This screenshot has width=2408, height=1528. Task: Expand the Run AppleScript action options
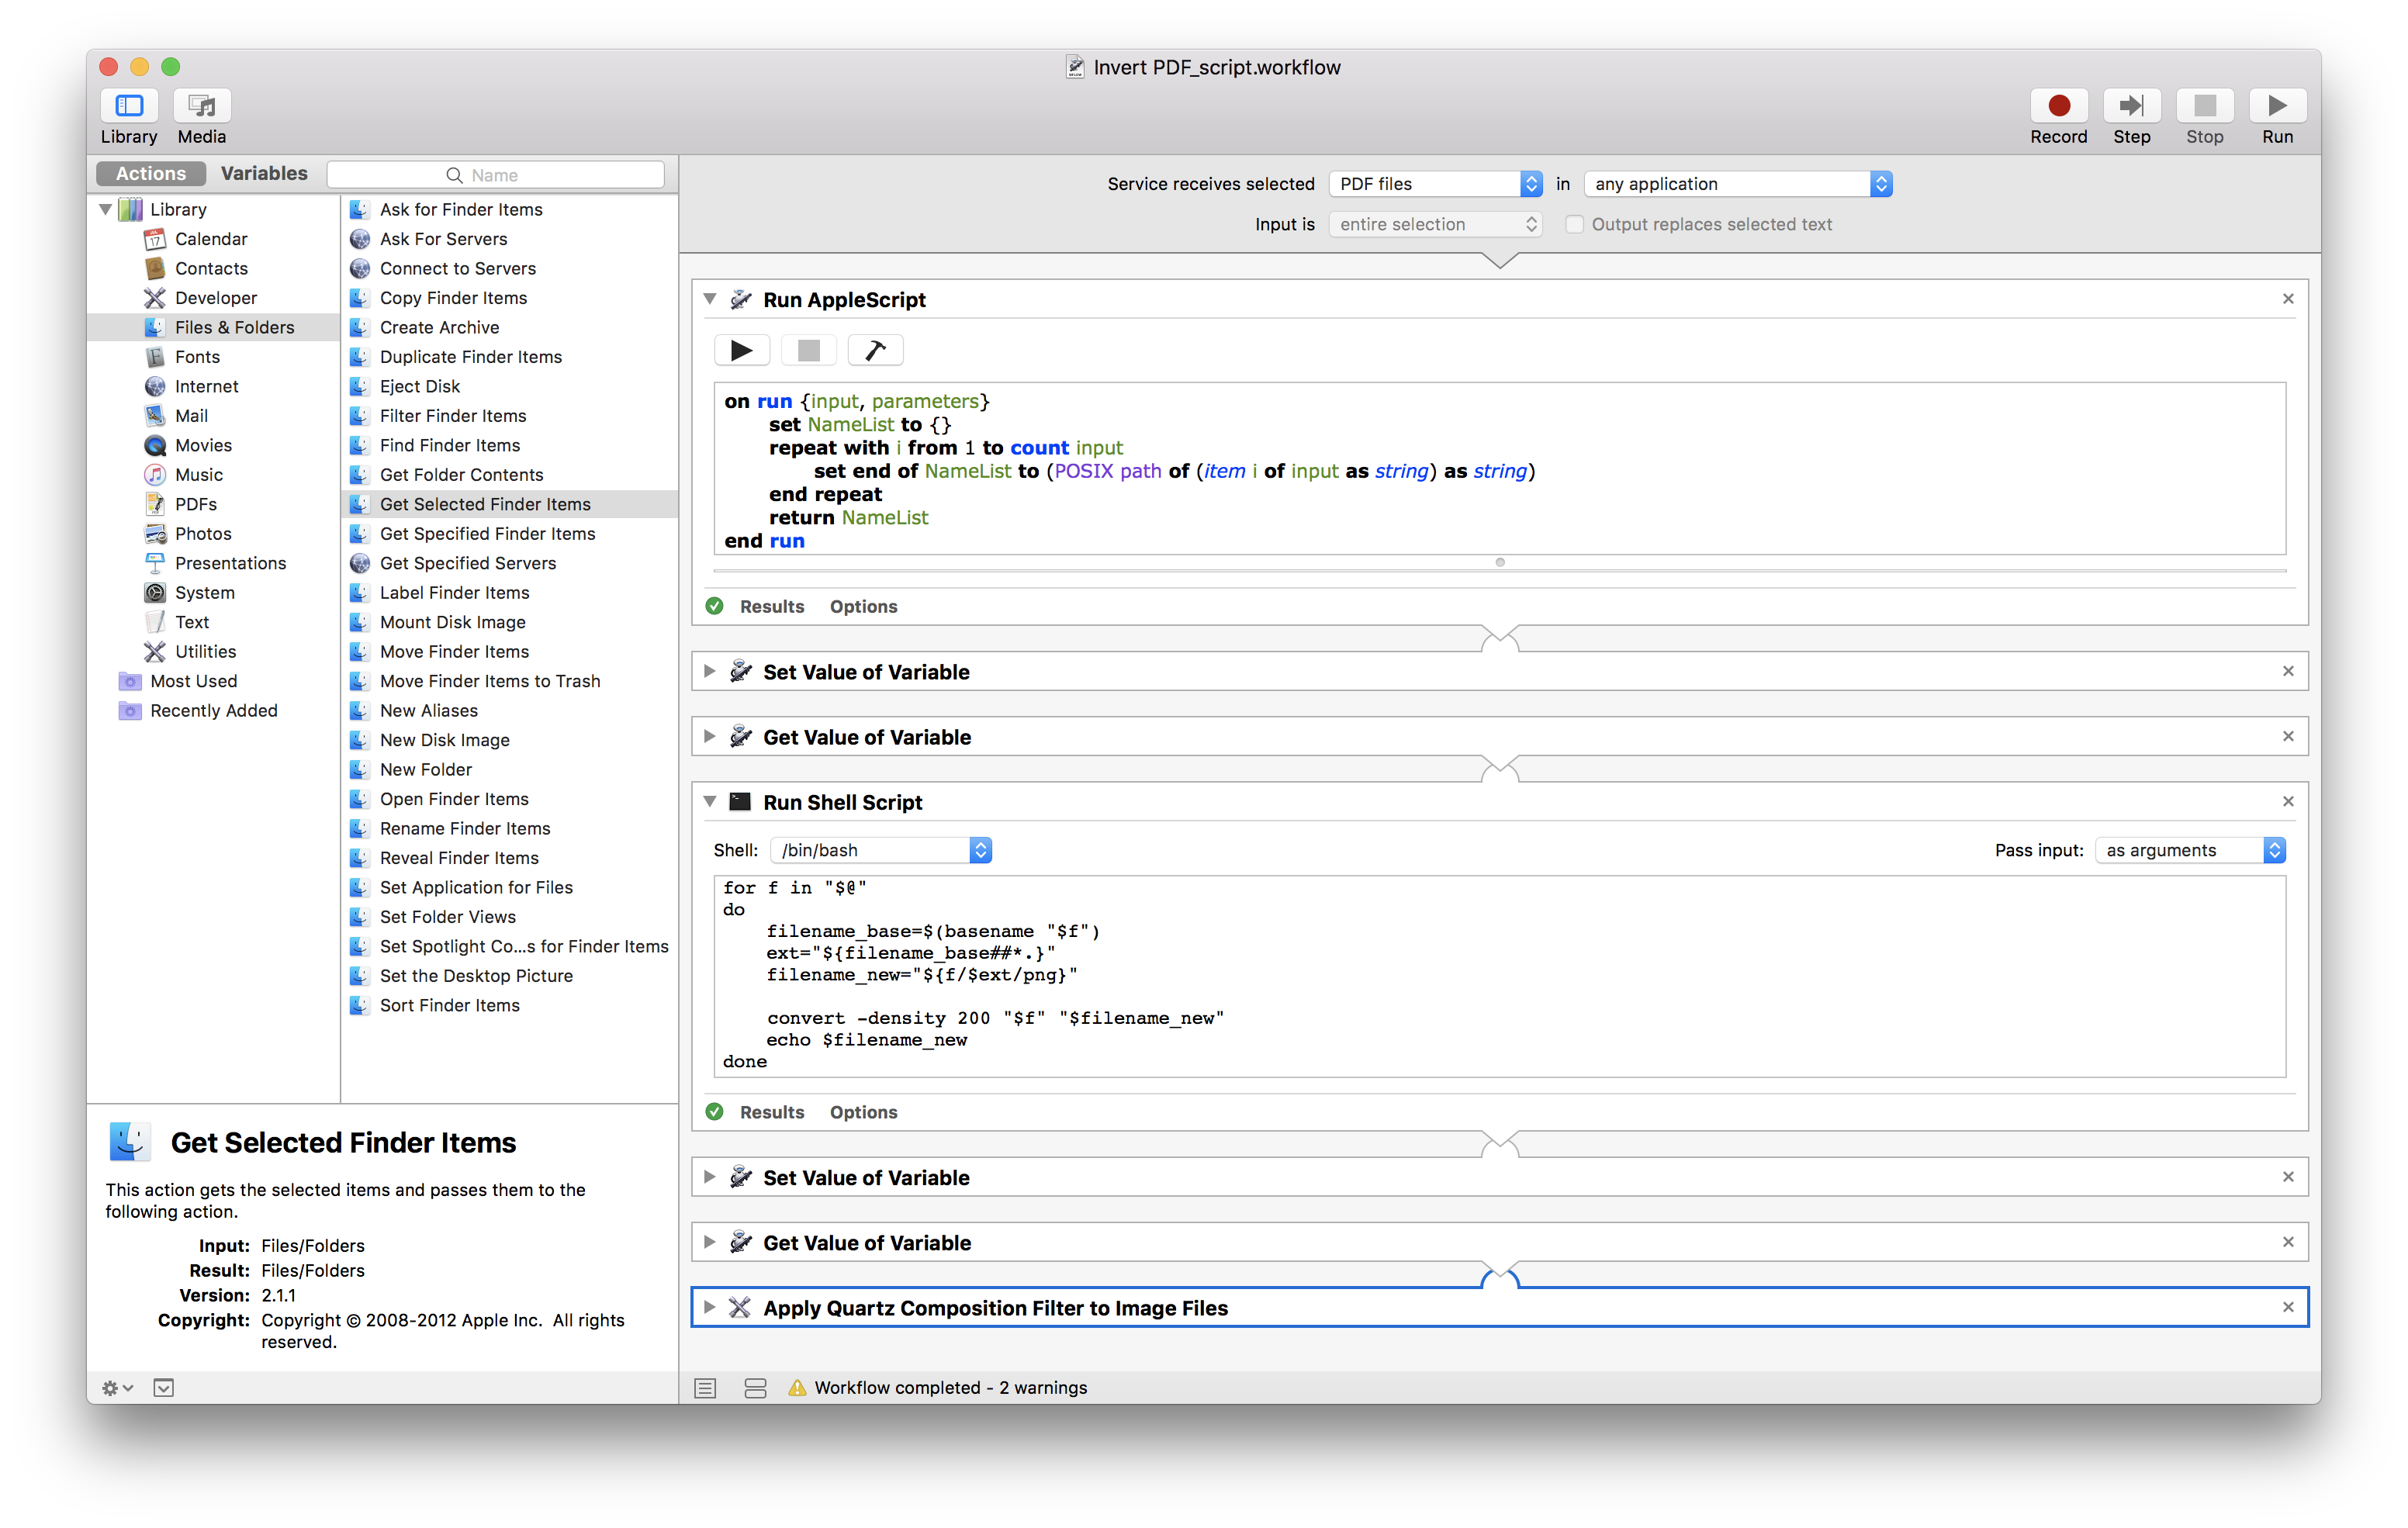863,605
